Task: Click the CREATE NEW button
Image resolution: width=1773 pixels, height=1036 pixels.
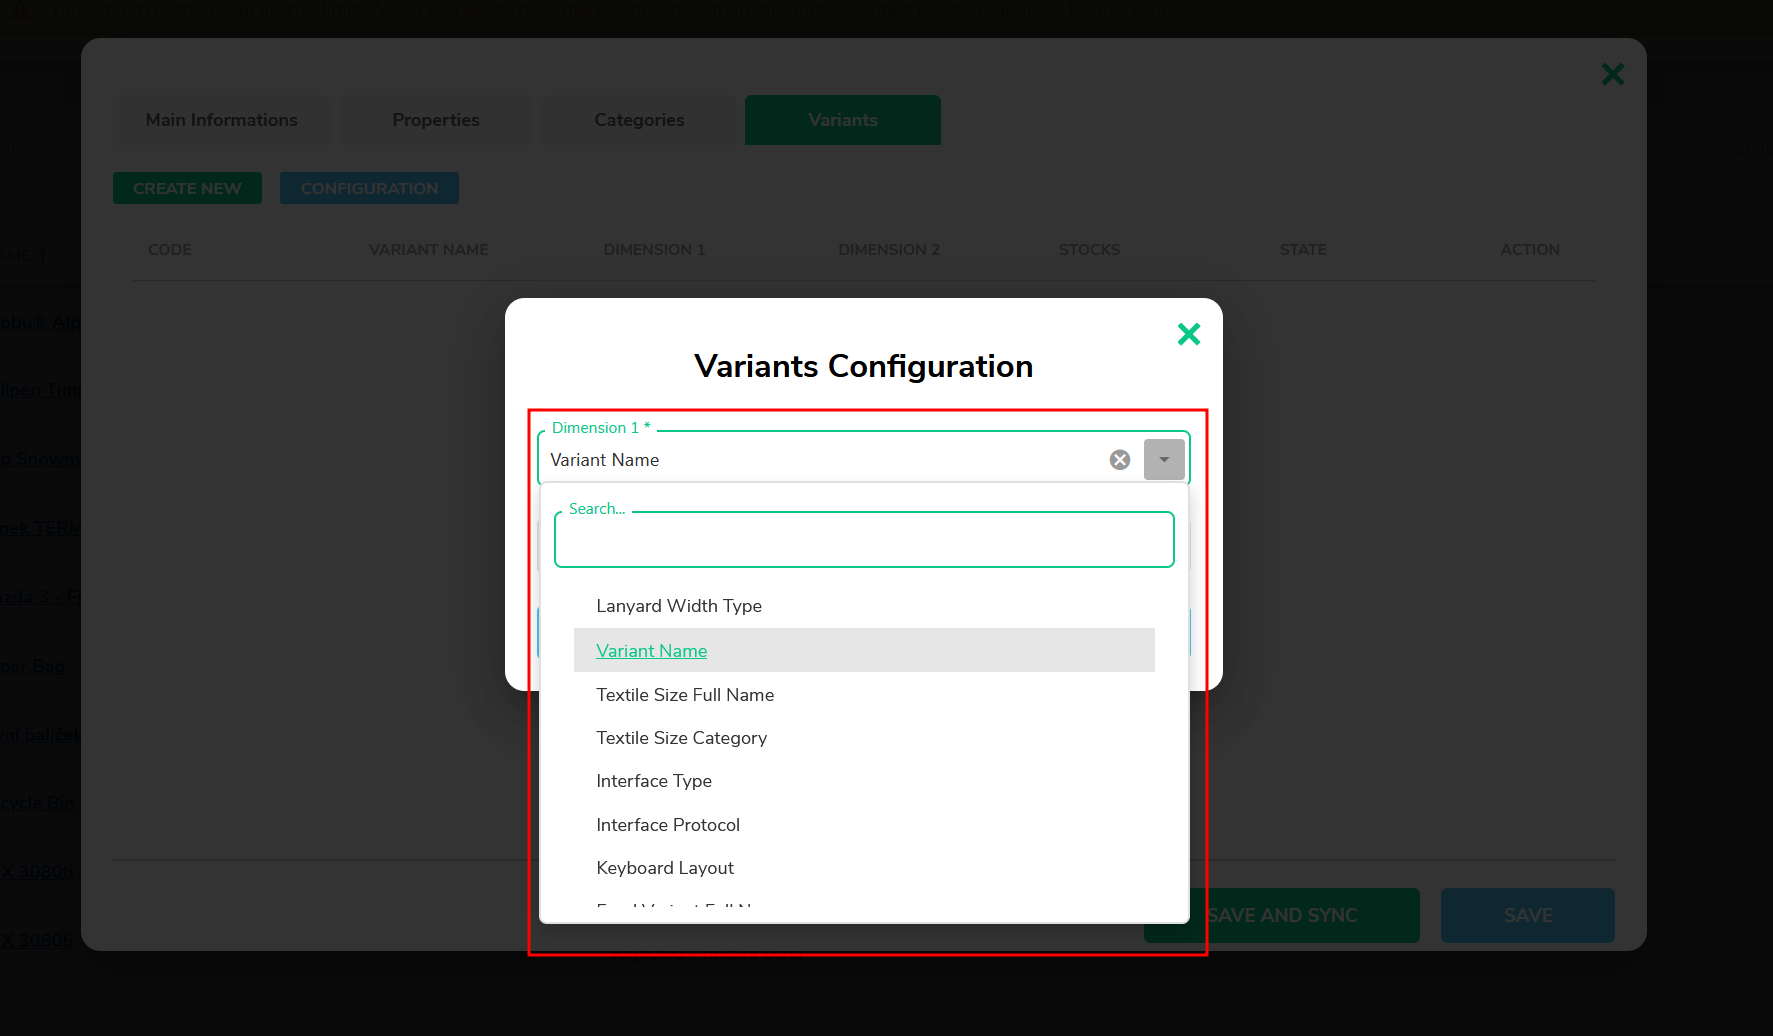Action: [x=187, y=188]
